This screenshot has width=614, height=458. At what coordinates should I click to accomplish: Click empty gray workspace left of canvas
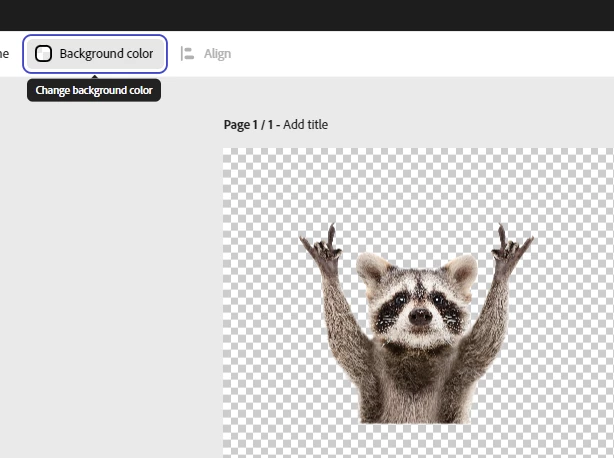pos(112,274)
